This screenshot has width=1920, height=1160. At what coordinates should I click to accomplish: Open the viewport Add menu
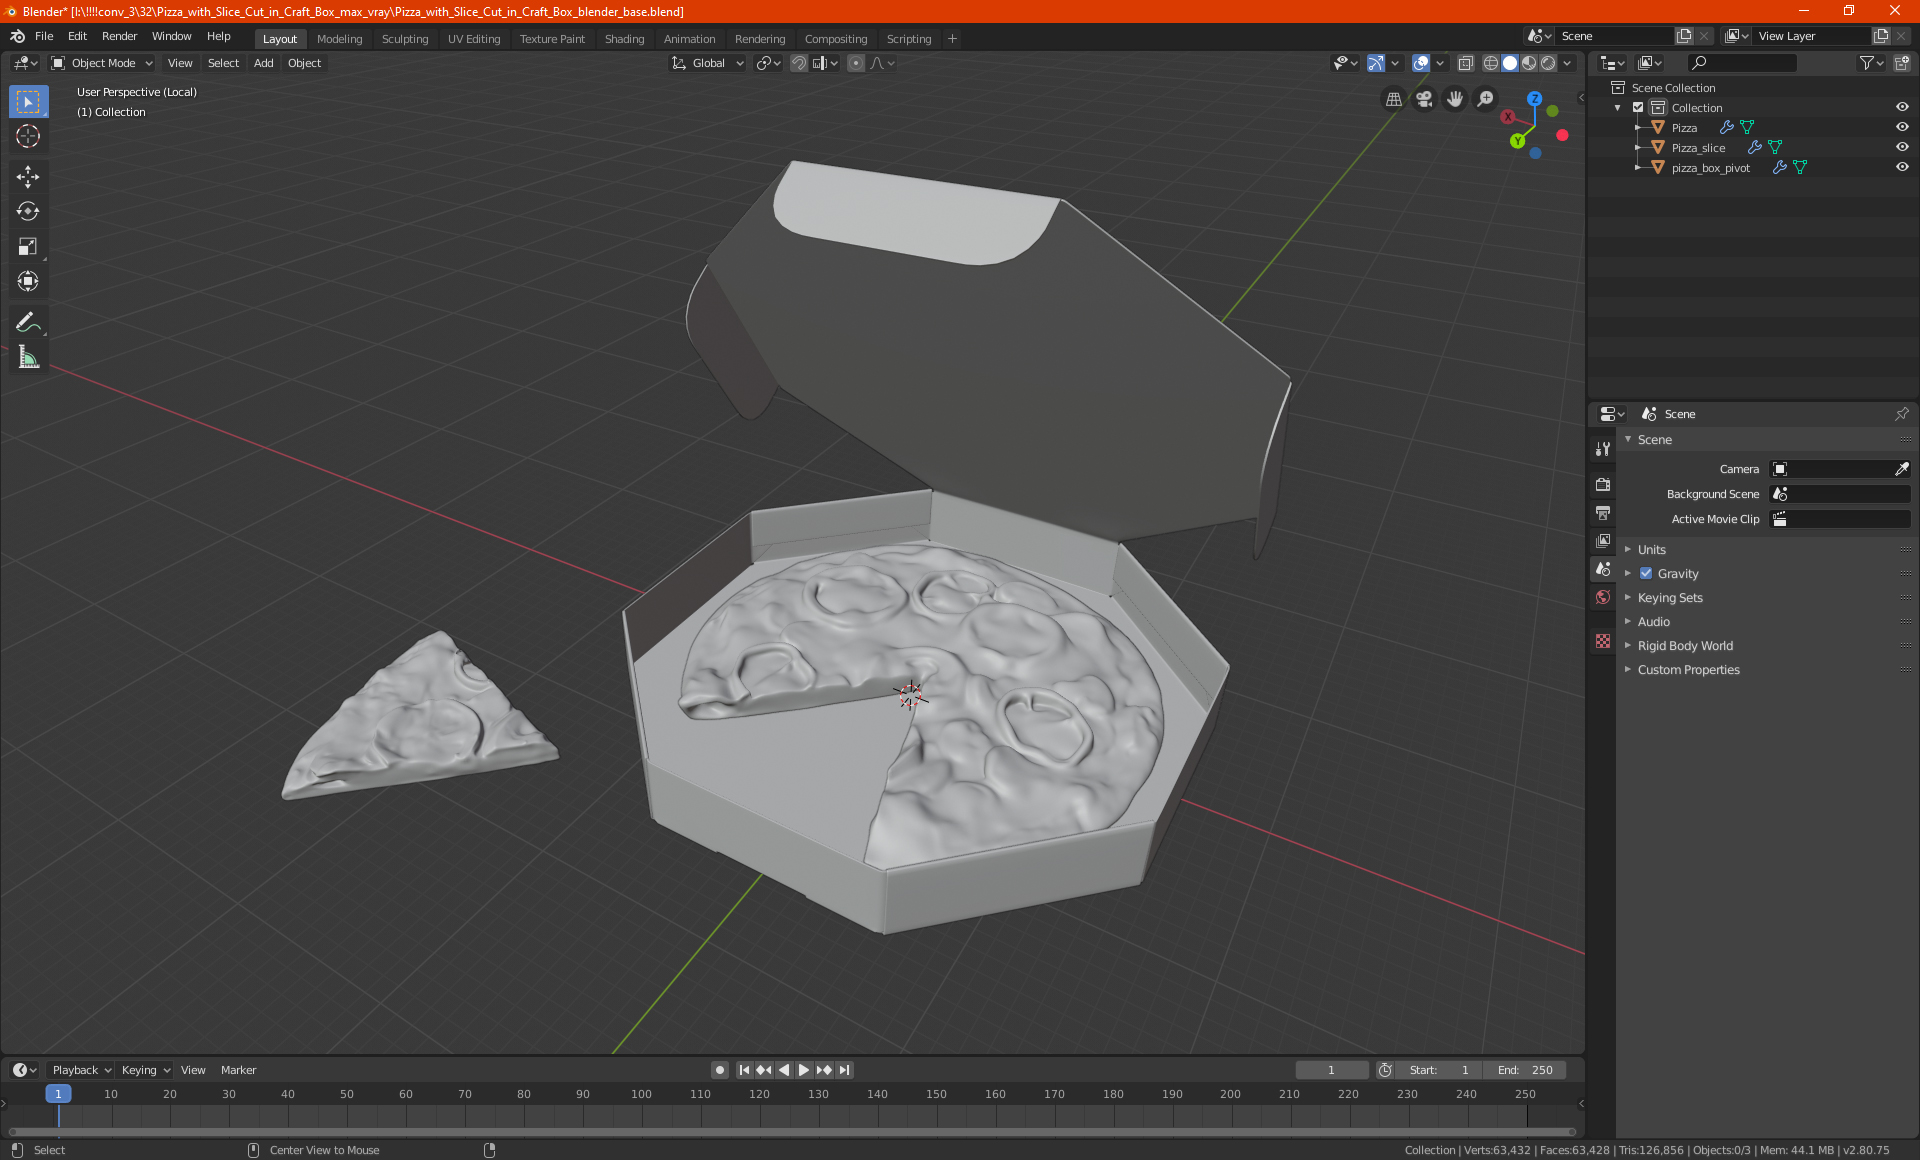tap(263, 63)
